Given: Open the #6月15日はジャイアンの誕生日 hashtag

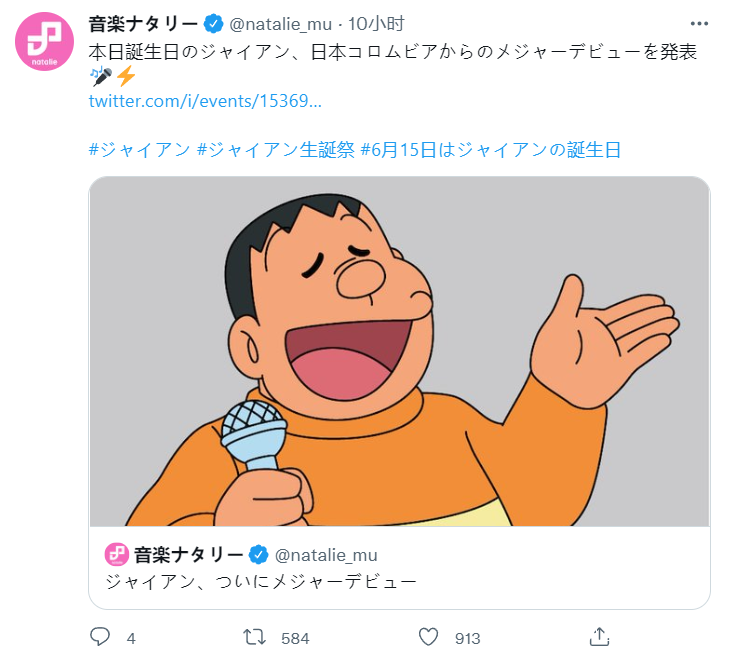Looking at the screenshot, I should coord(490,150).
